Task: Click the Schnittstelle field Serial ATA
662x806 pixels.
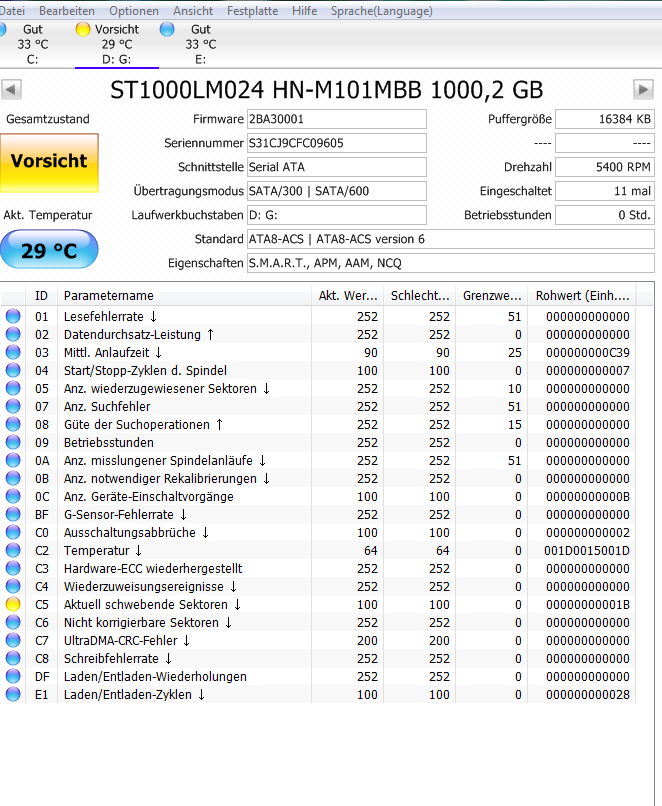Action: pos(337,167)
